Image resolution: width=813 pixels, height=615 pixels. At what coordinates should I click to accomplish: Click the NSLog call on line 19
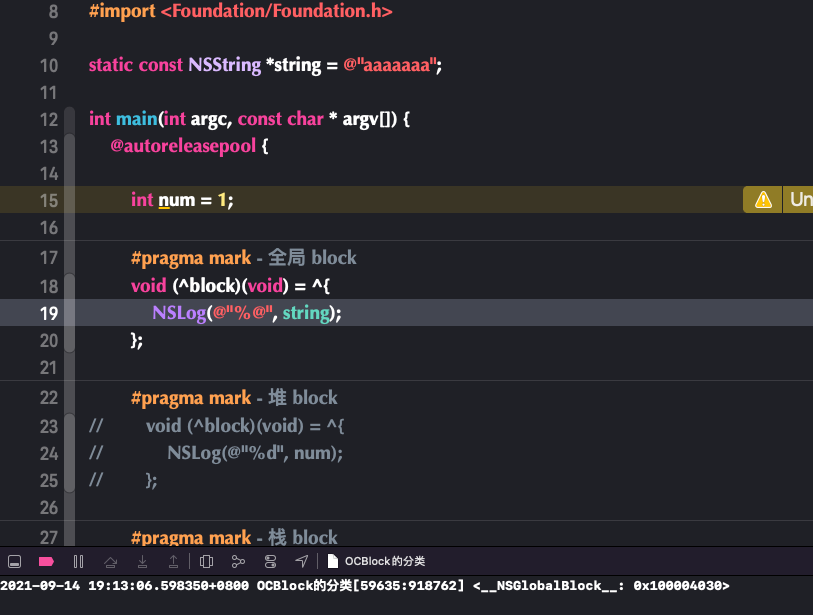pos(179,313)
